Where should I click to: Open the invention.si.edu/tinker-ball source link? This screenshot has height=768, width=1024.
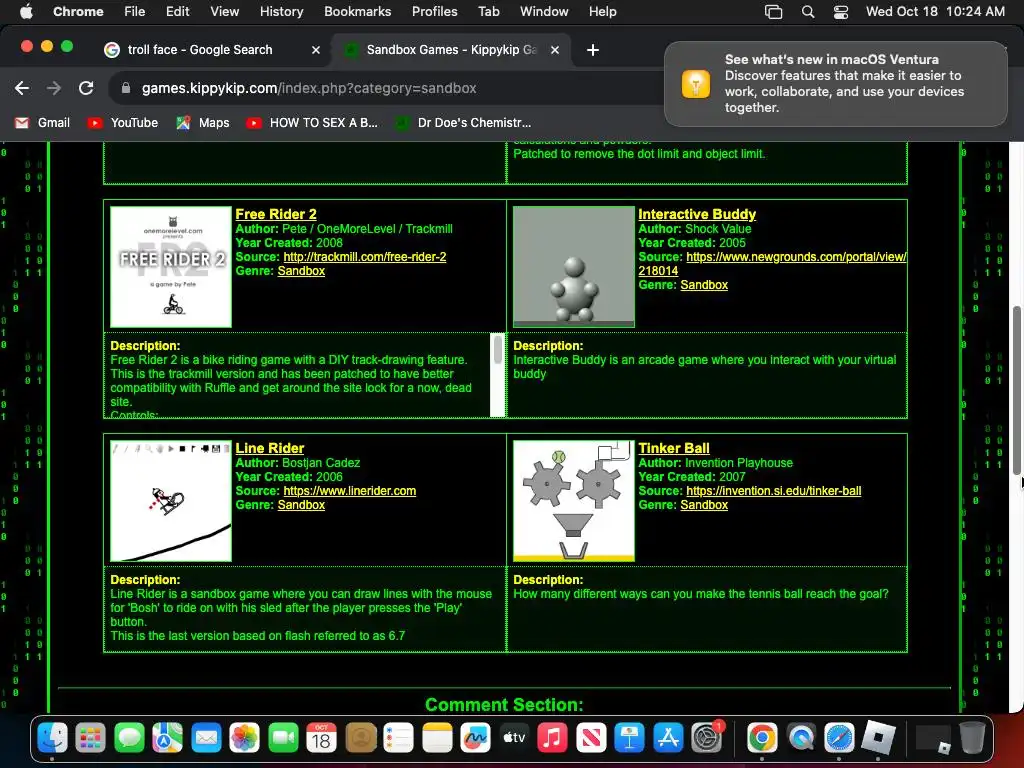pos(774,490)
